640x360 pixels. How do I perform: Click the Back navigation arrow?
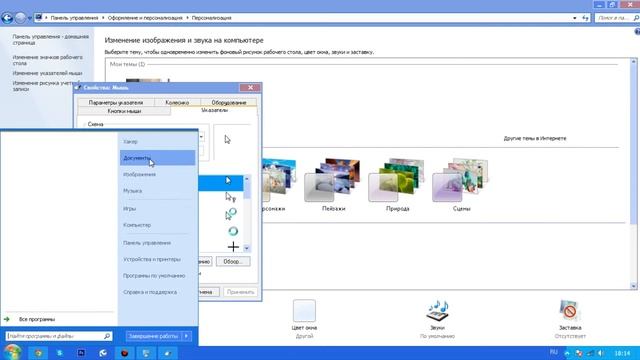point(7,18)
